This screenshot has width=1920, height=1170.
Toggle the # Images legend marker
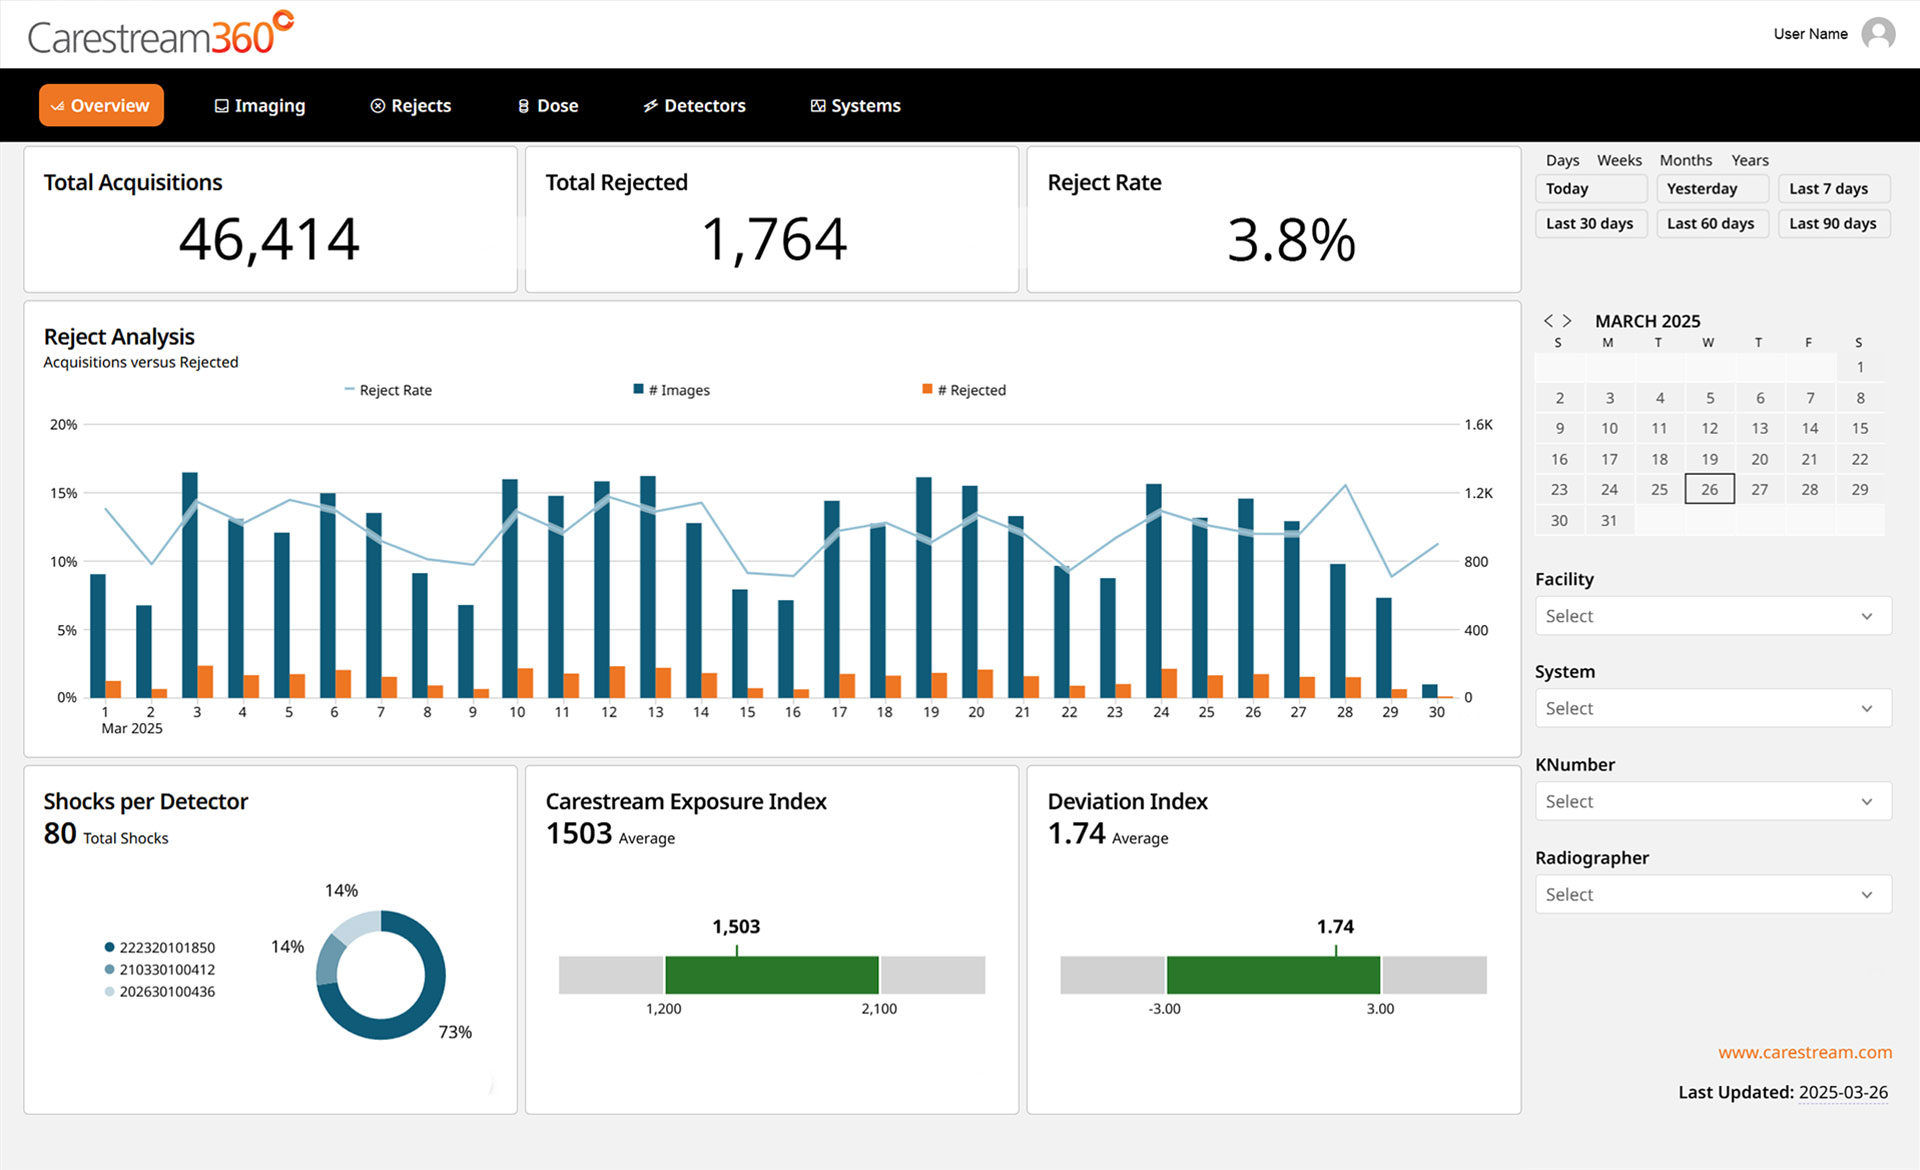[639, 389]
